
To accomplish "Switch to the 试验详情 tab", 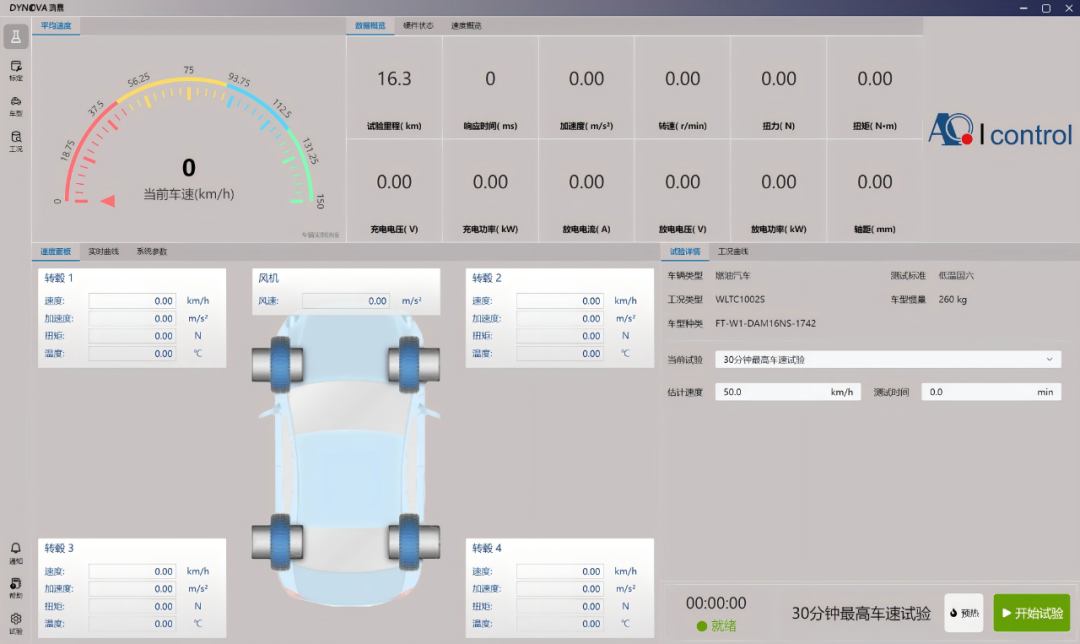I will point(685,251).
